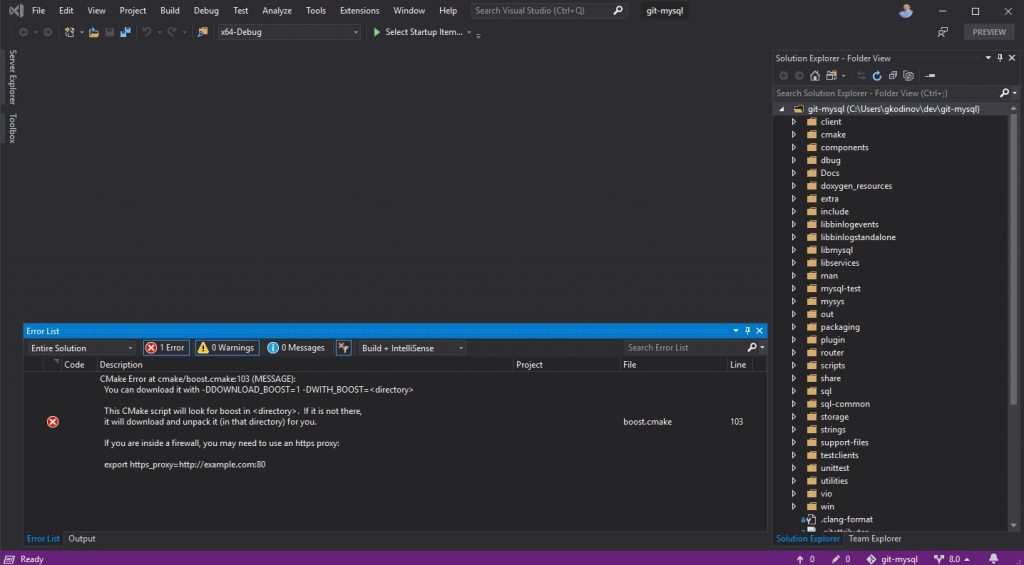Viewport: 1024px width, 565px height.
Task: Click the Save All toolbar icon
Action: (x=125, y=32)
